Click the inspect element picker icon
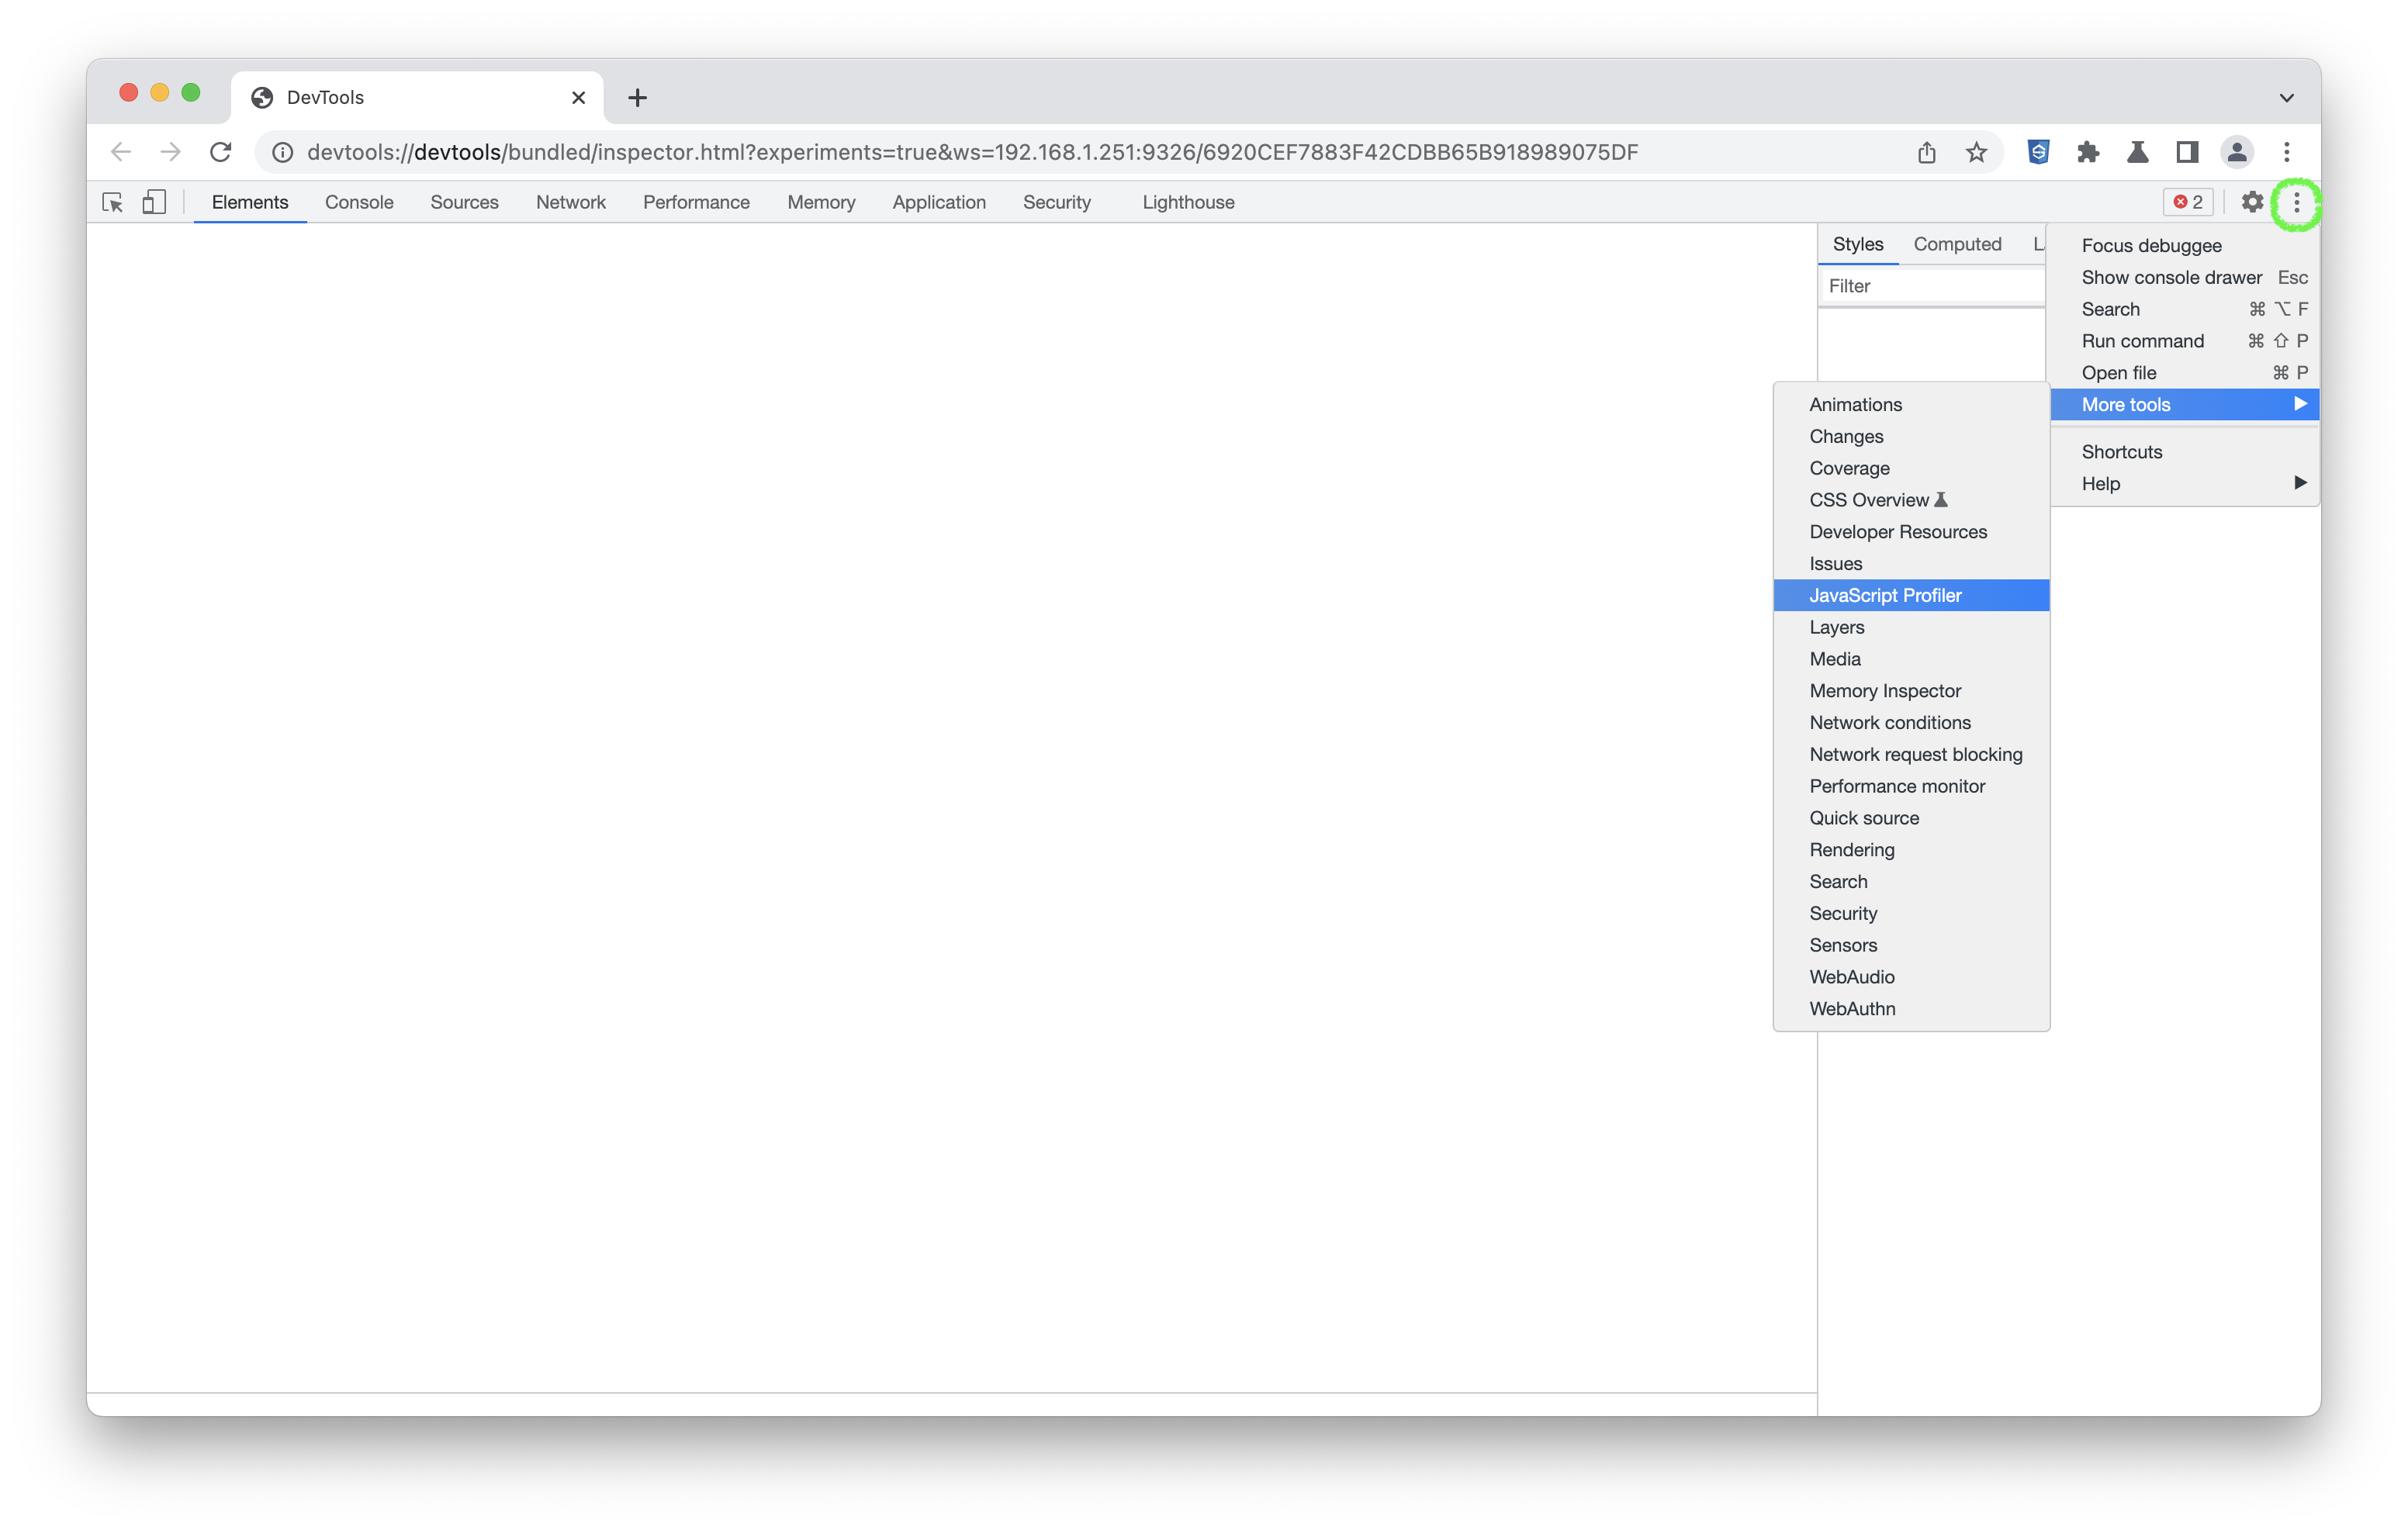This screenshot has width=2408, height=1531. coord(112,203)
